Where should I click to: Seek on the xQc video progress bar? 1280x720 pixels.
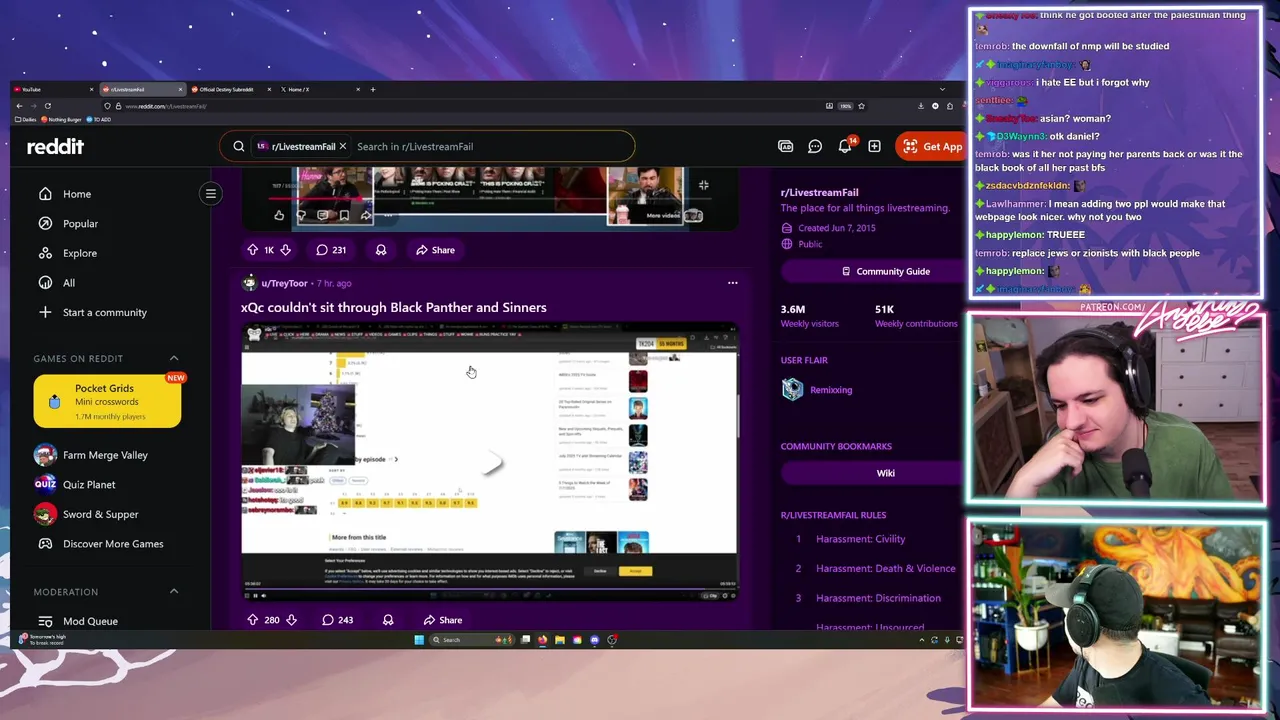click(x=489, y=590)
